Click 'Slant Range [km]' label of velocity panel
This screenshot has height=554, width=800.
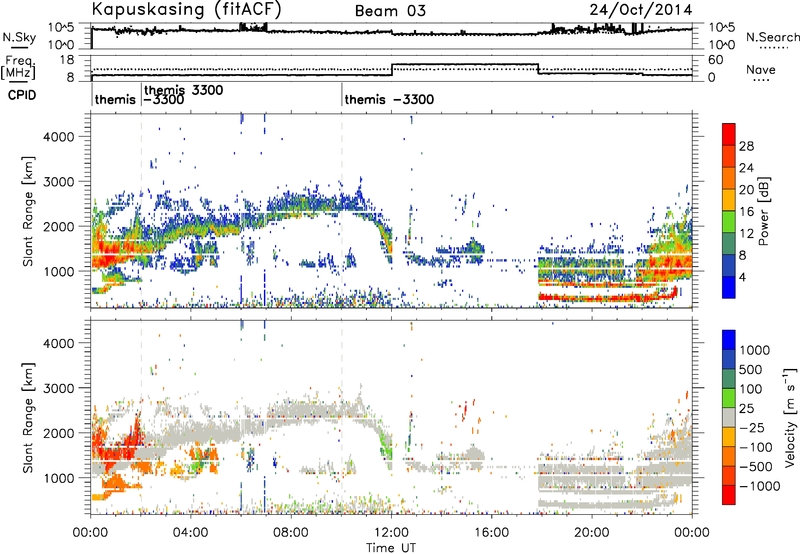pyautogui.click(x=28, y=418)
